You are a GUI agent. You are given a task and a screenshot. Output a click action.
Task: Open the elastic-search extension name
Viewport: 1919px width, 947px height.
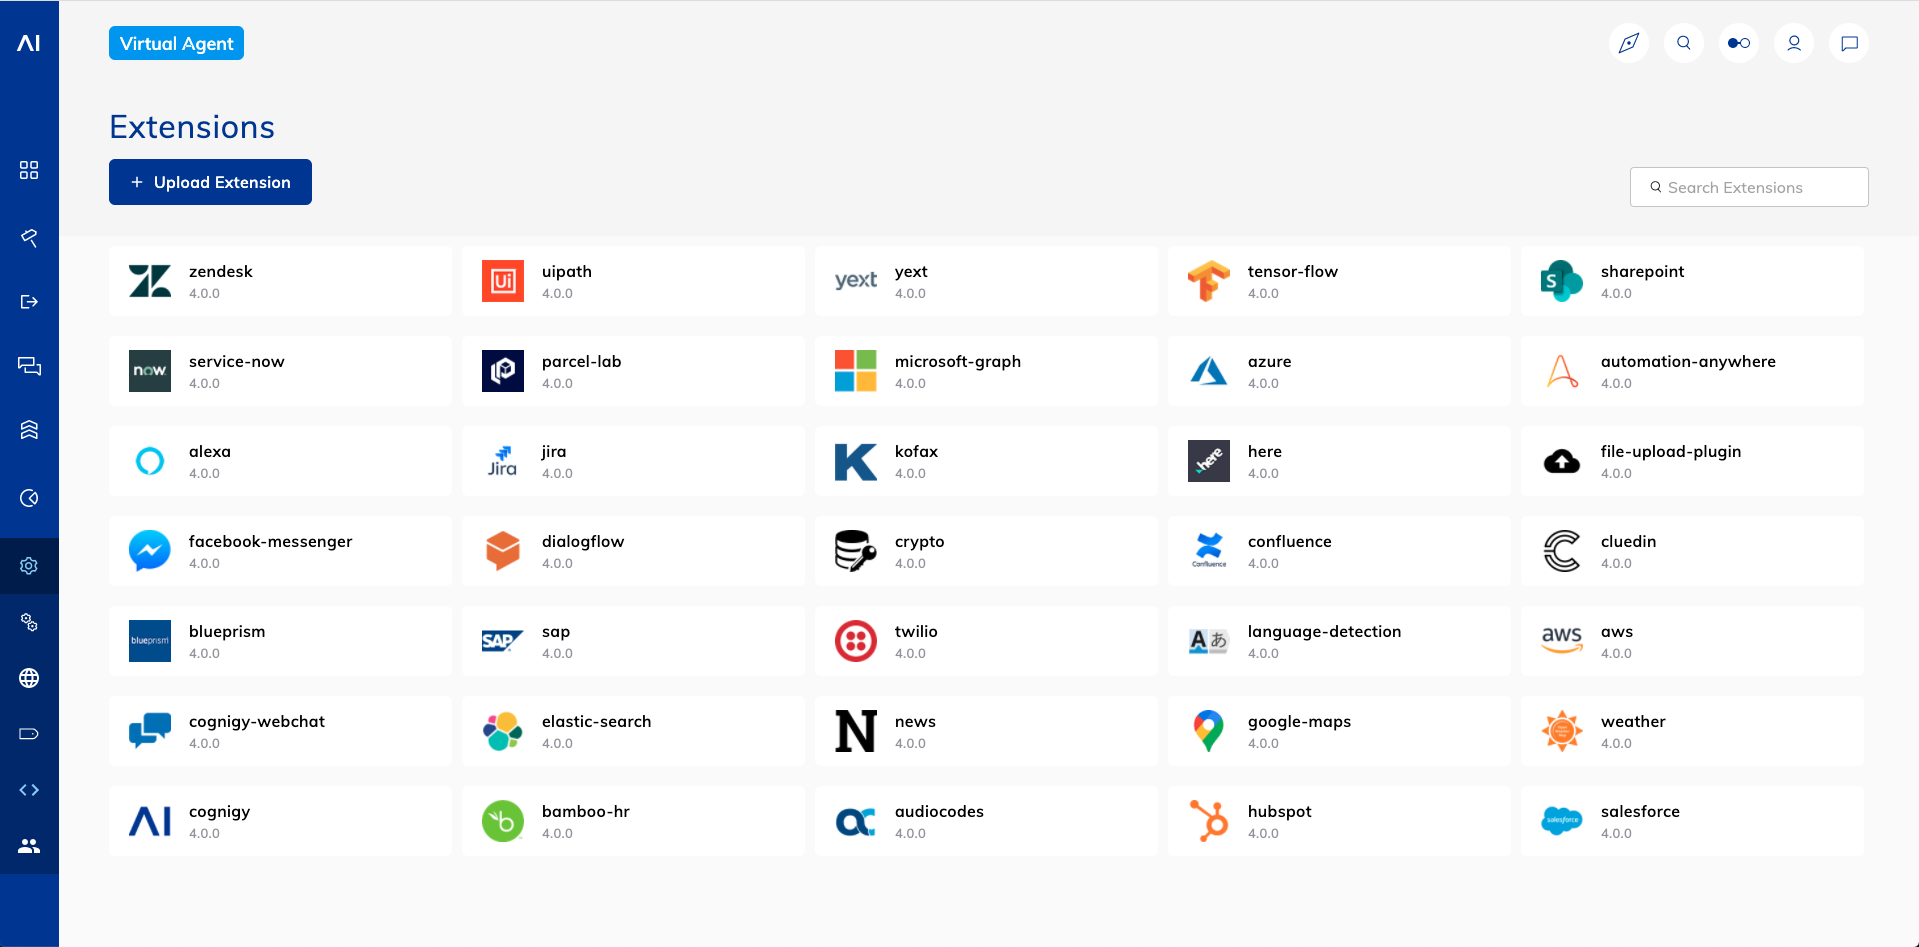click(596, 721)
